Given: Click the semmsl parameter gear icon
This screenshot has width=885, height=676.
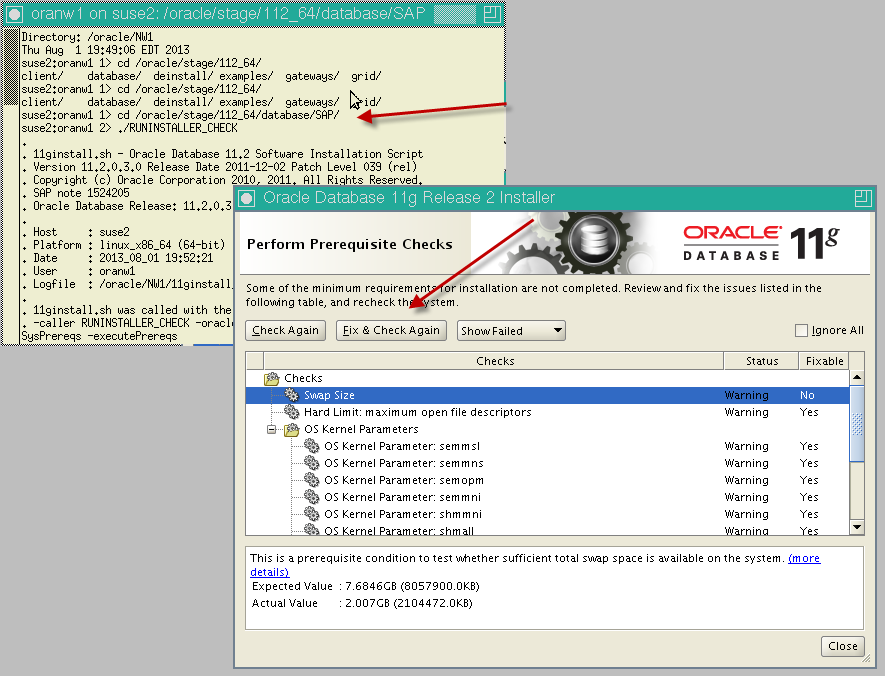Looking at the screenshot, I should point(311,447).
